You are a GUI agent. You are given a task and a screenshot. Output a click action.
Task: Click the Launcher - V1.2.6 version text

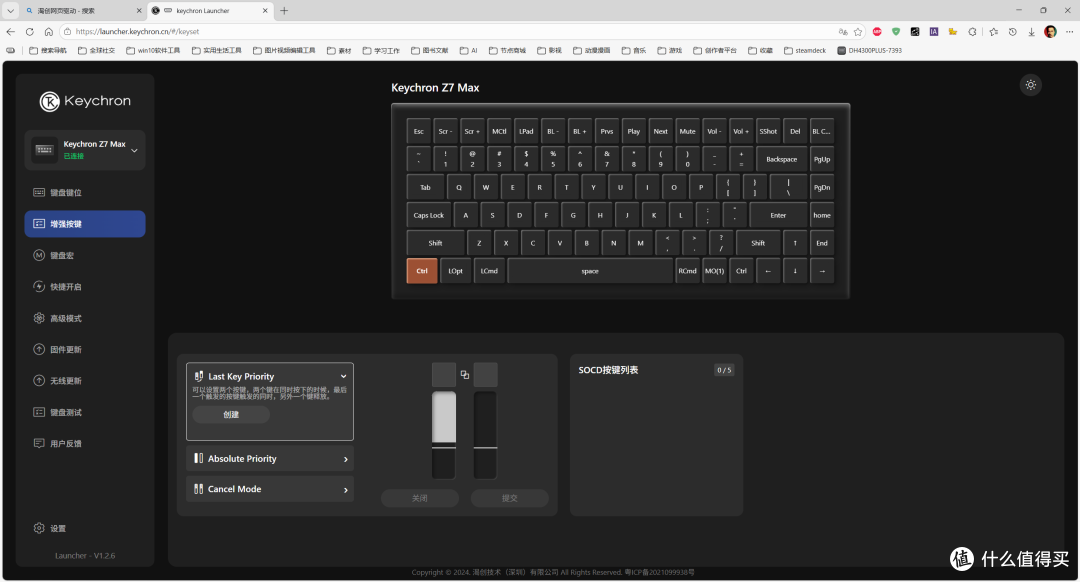85,555
